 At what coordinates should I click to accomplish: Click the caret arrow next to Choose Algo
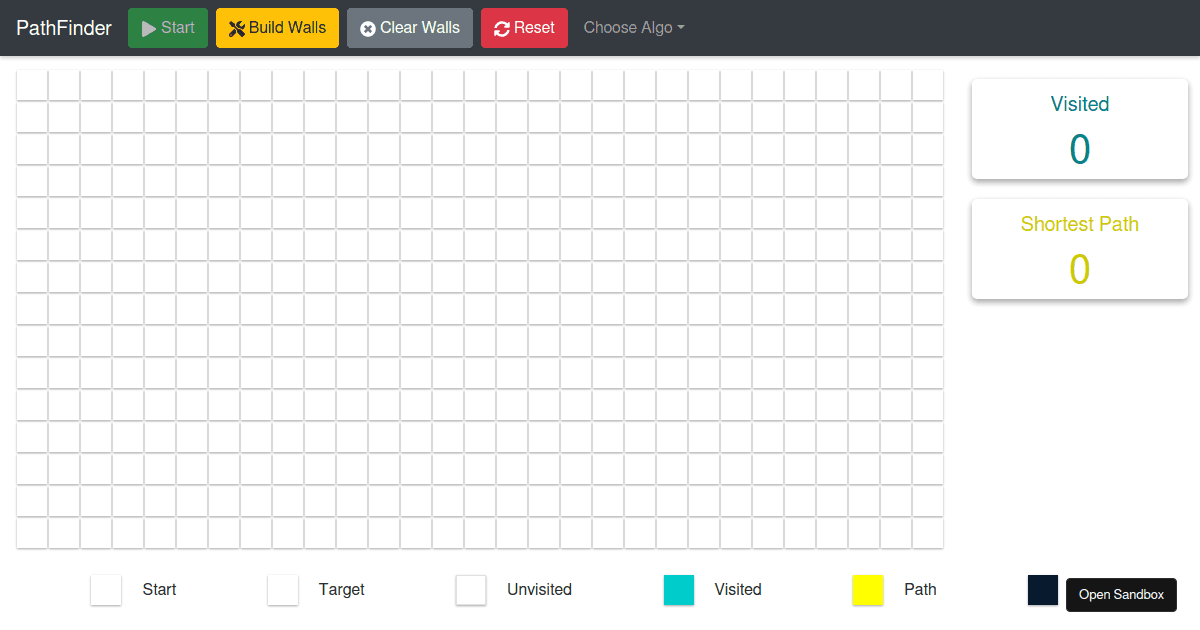[x=679, y=28]
